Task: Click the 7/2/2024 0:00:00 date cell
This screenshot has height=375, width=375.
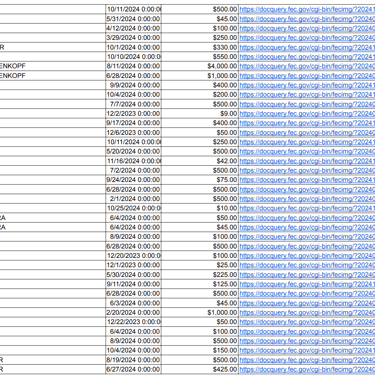Action: pyautogui.click(x=133, y=170)
